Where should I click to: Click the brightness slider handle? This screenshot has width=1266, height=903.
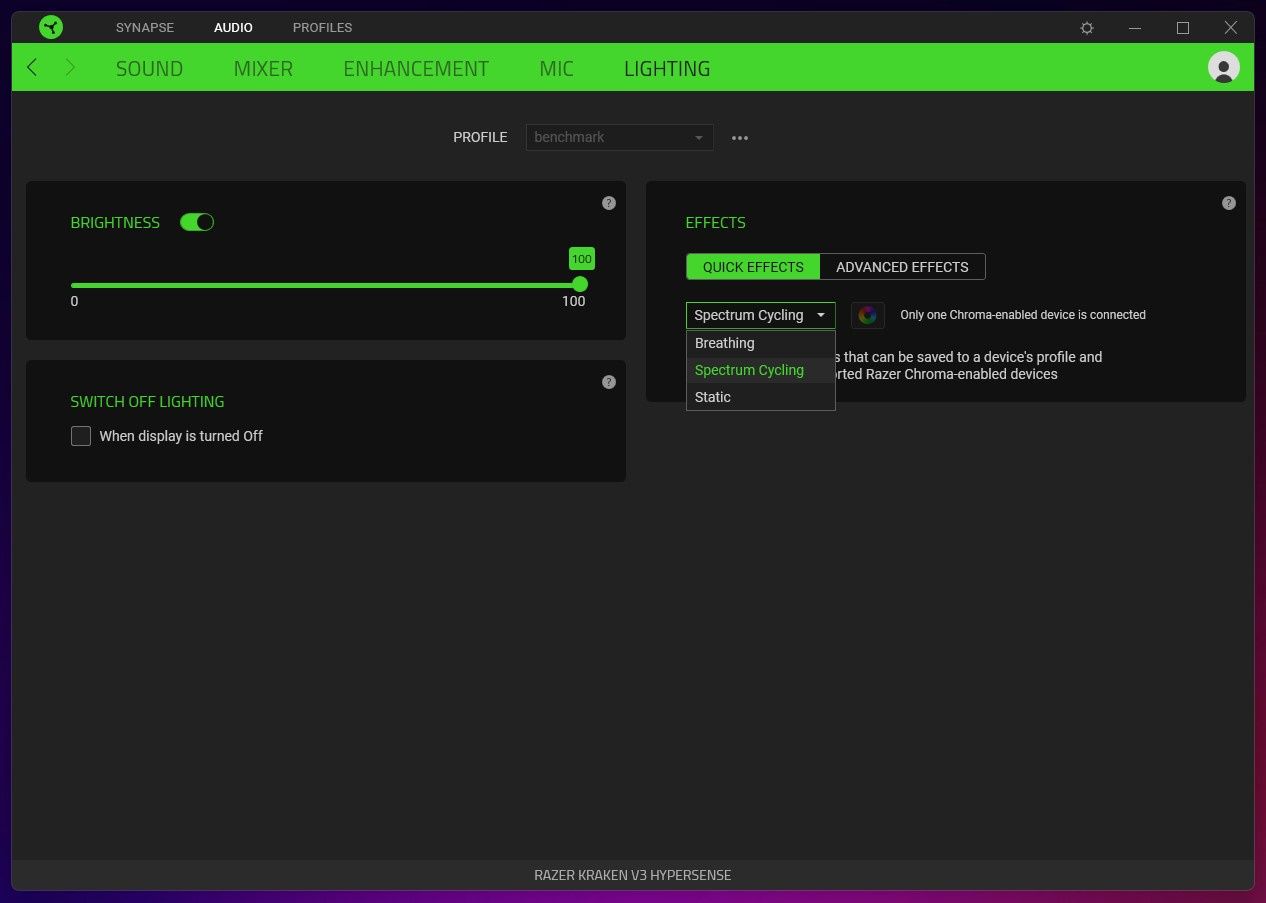580,285
